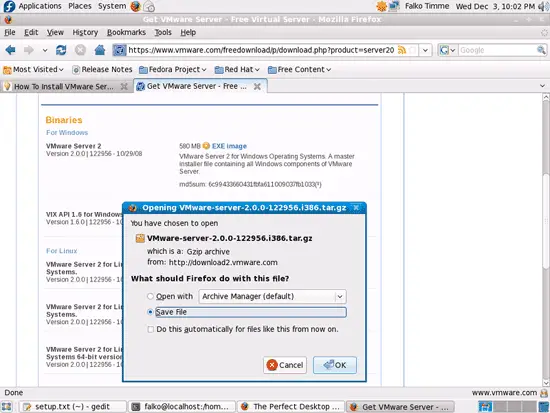Expand the Fedora Project bookmarks folder
The image size is (550, 413).
point(173,69)
